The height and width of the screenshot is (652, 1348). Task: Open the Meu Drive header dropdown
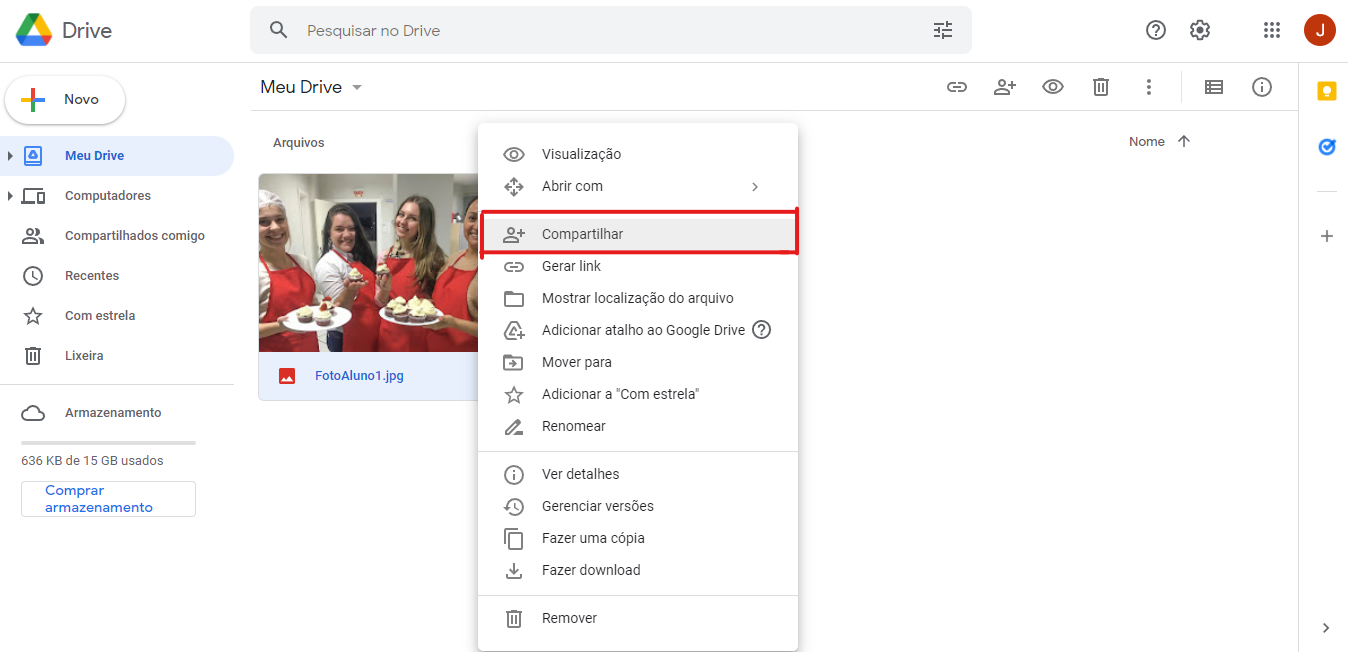[311, 87]
